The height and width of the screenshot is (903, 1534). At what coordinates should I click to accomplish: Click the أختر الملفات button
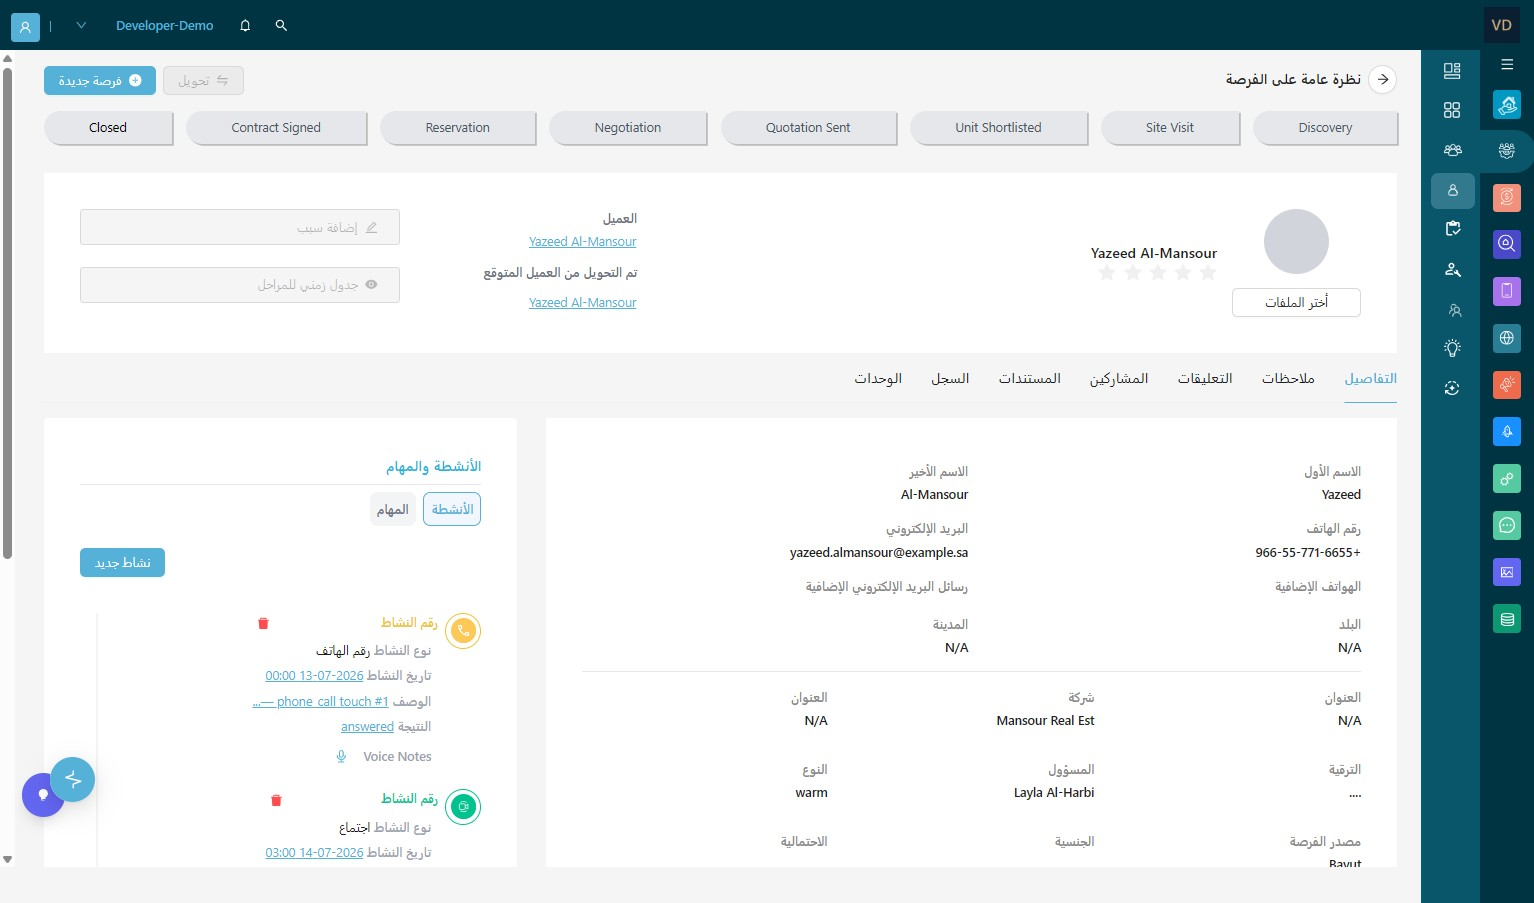pyautogui.click(x=1296, y=303)
